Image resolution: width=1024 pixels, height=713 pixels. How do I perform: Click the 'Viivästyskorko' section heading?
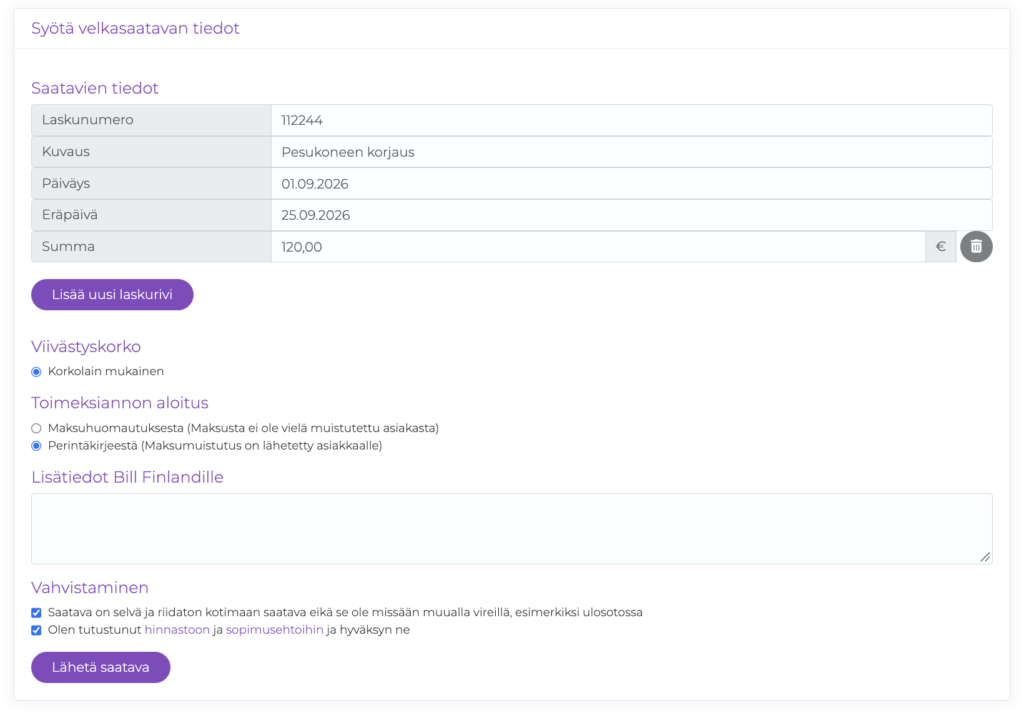pos(86,347)
